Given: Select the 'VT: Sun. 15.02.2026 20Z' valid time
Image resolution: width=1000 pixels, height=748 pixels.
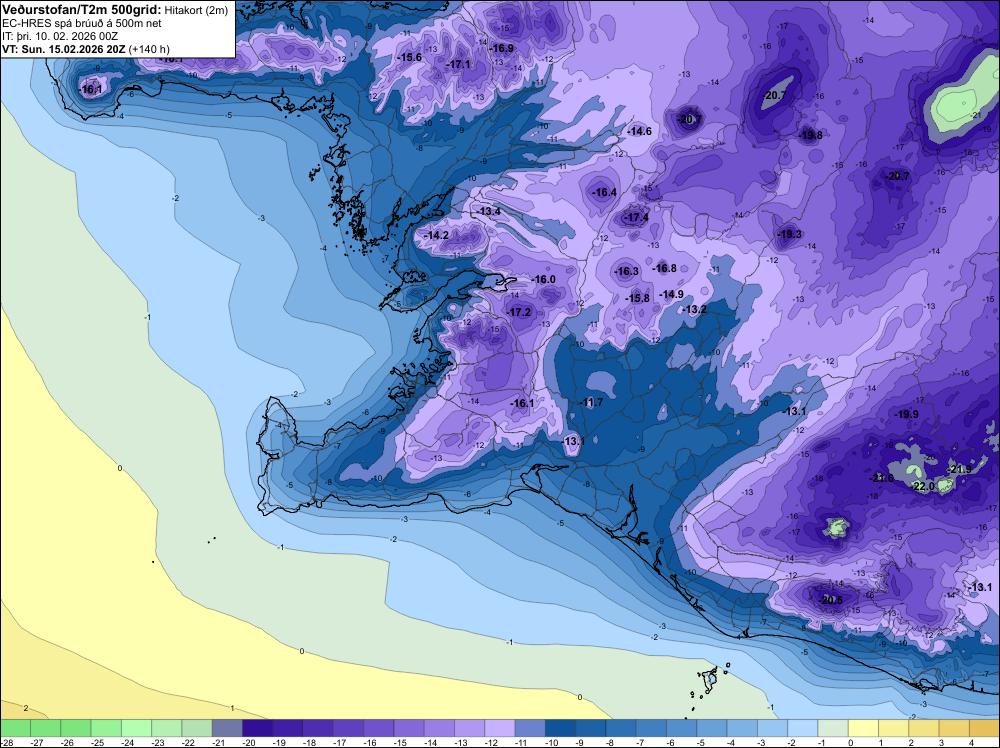Looking at the screenshot, I should 64,49.
